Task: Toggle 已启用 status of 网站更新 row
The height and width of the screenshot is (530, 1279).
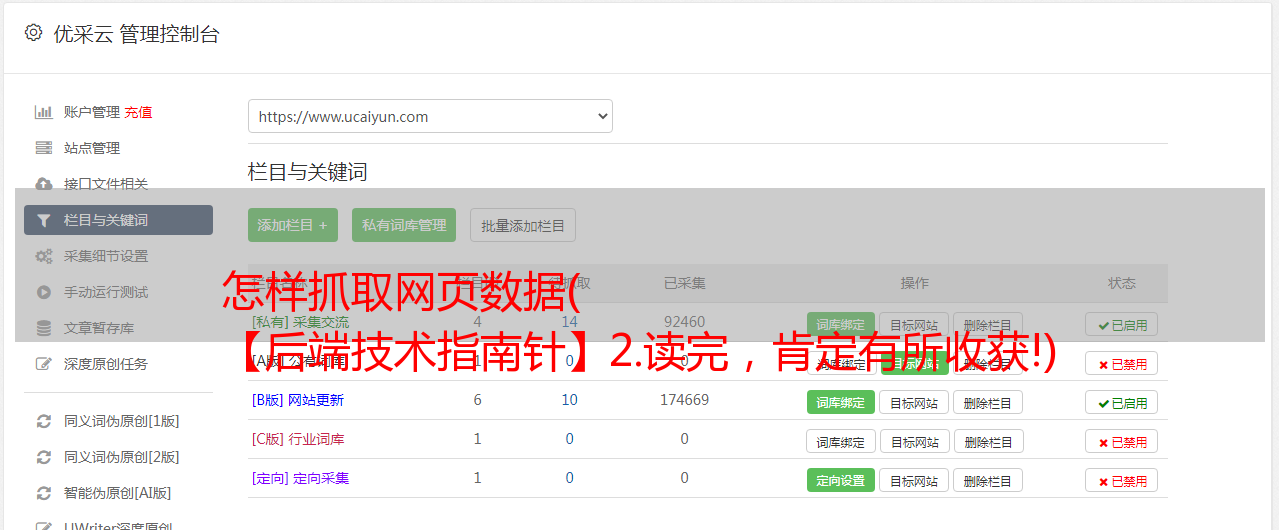Action: point(1122,402)
